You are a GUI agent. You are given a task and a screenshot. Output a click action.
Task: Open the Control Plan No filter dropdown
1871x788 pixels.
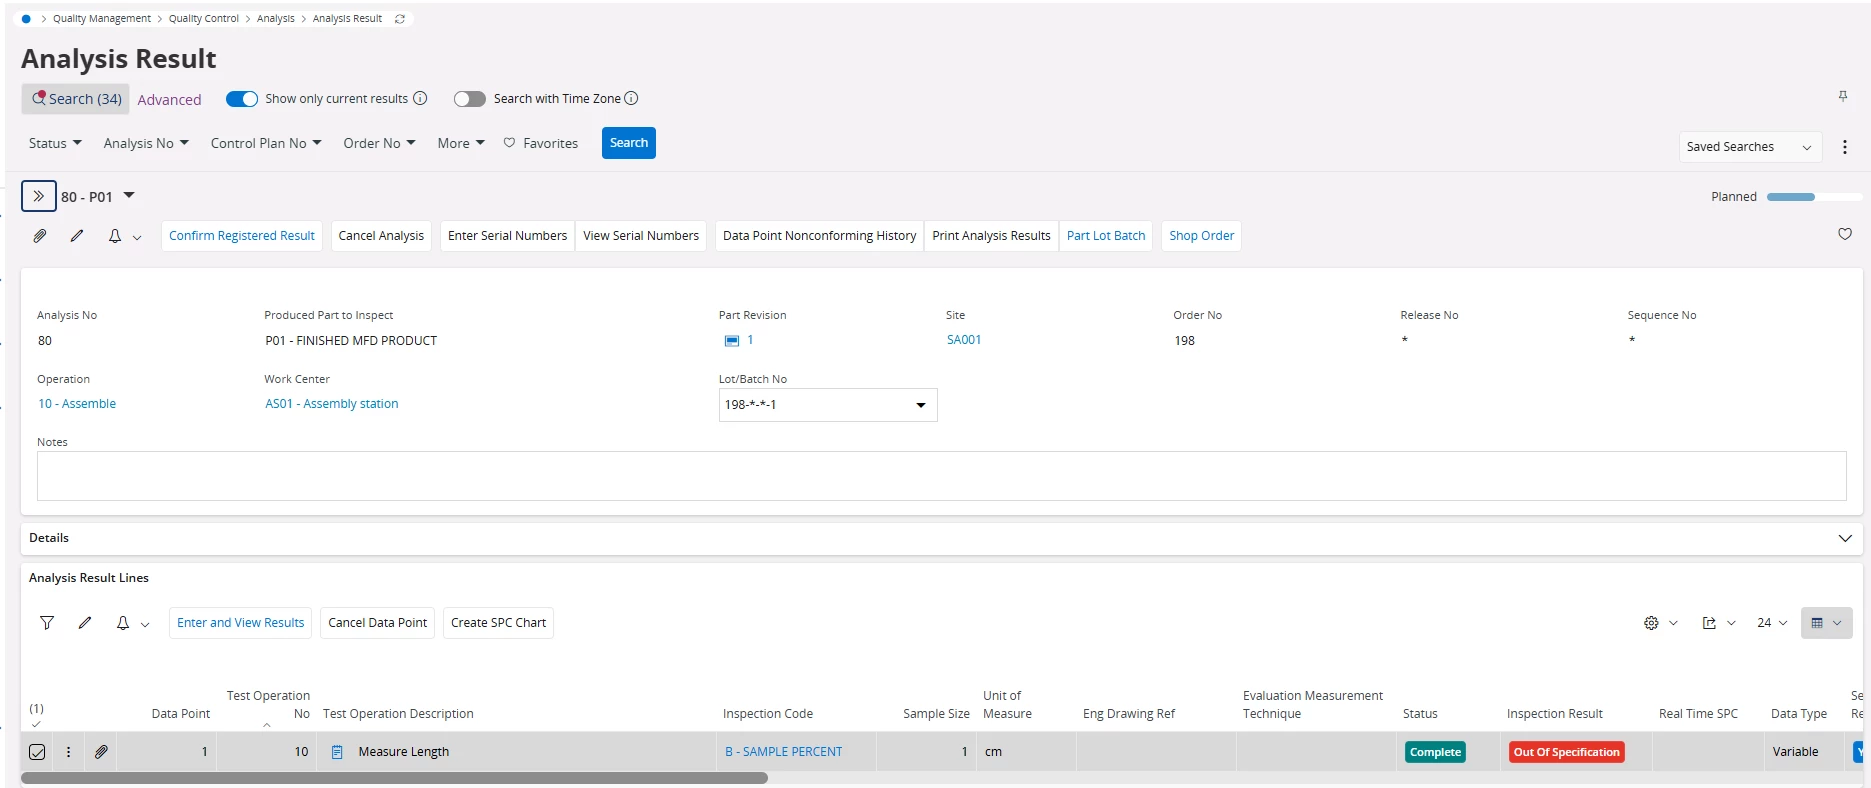[x=266, y=143]
